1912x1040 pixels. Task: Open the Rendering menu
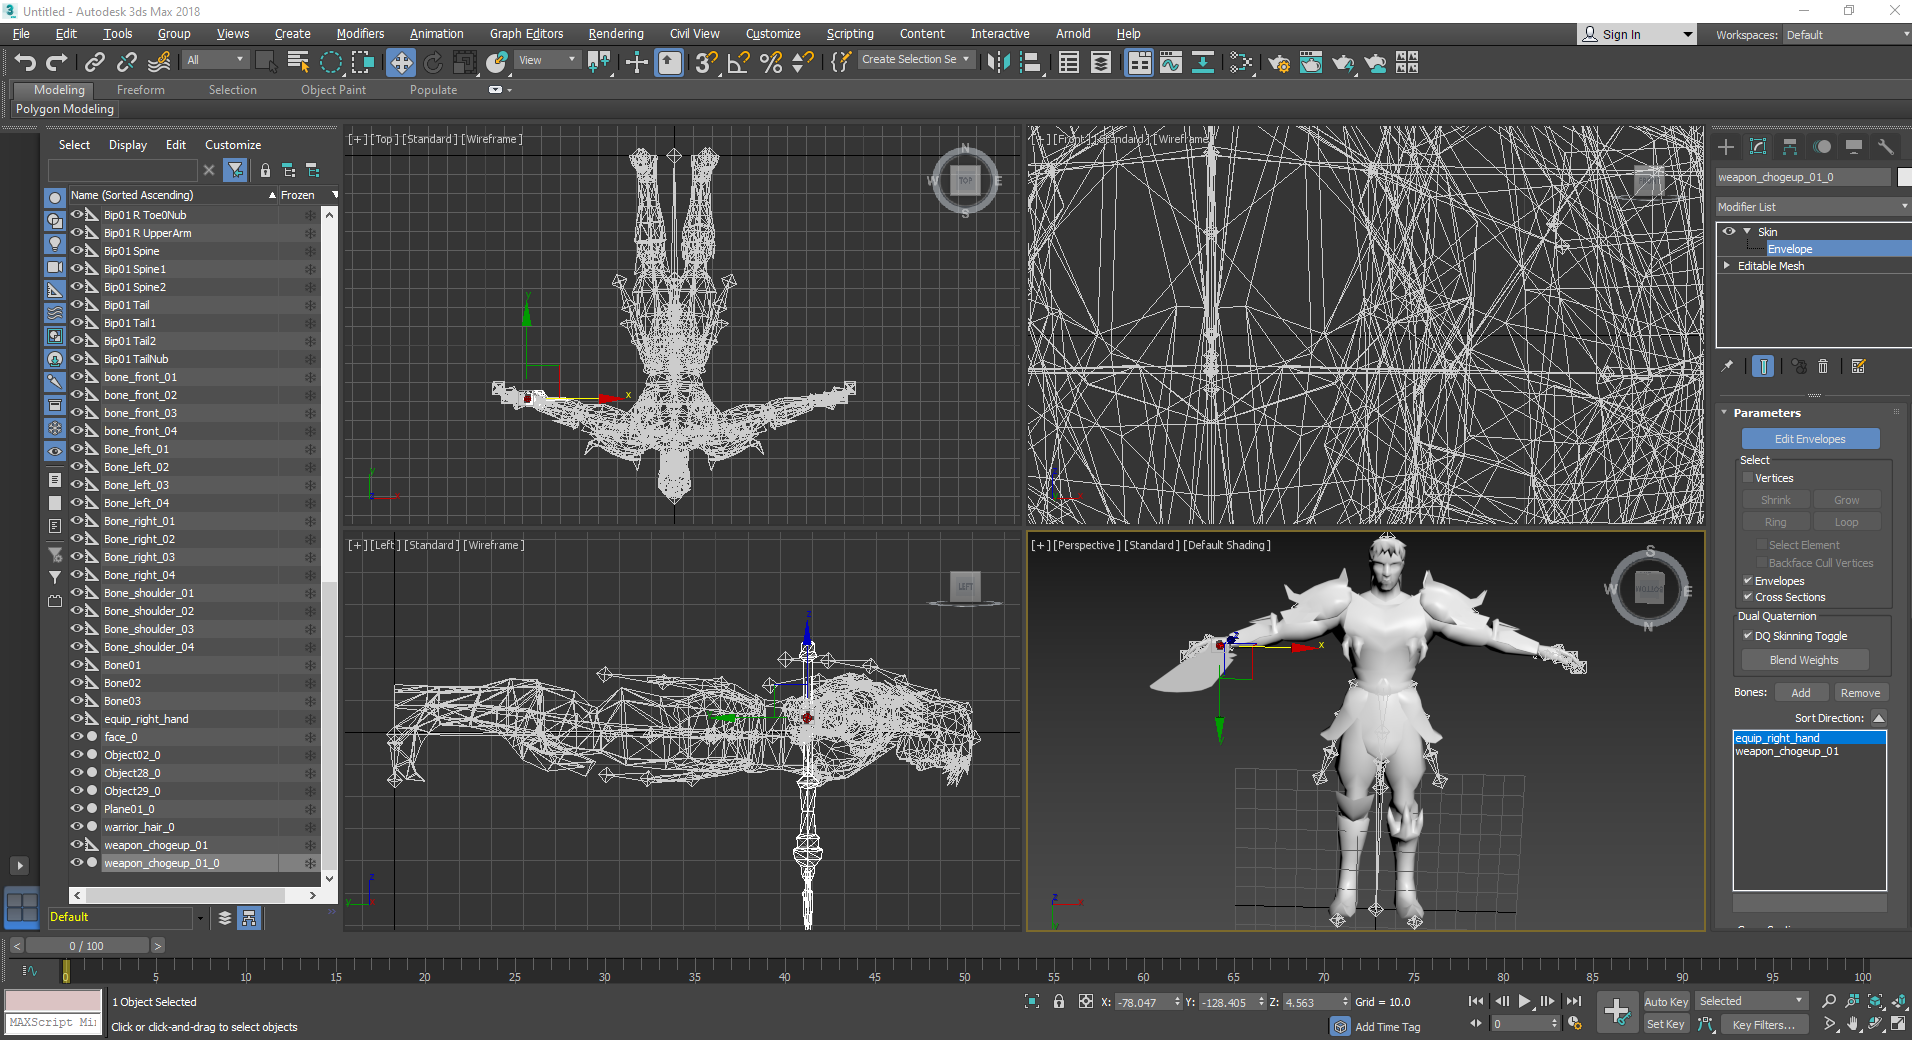coord(616,34)
